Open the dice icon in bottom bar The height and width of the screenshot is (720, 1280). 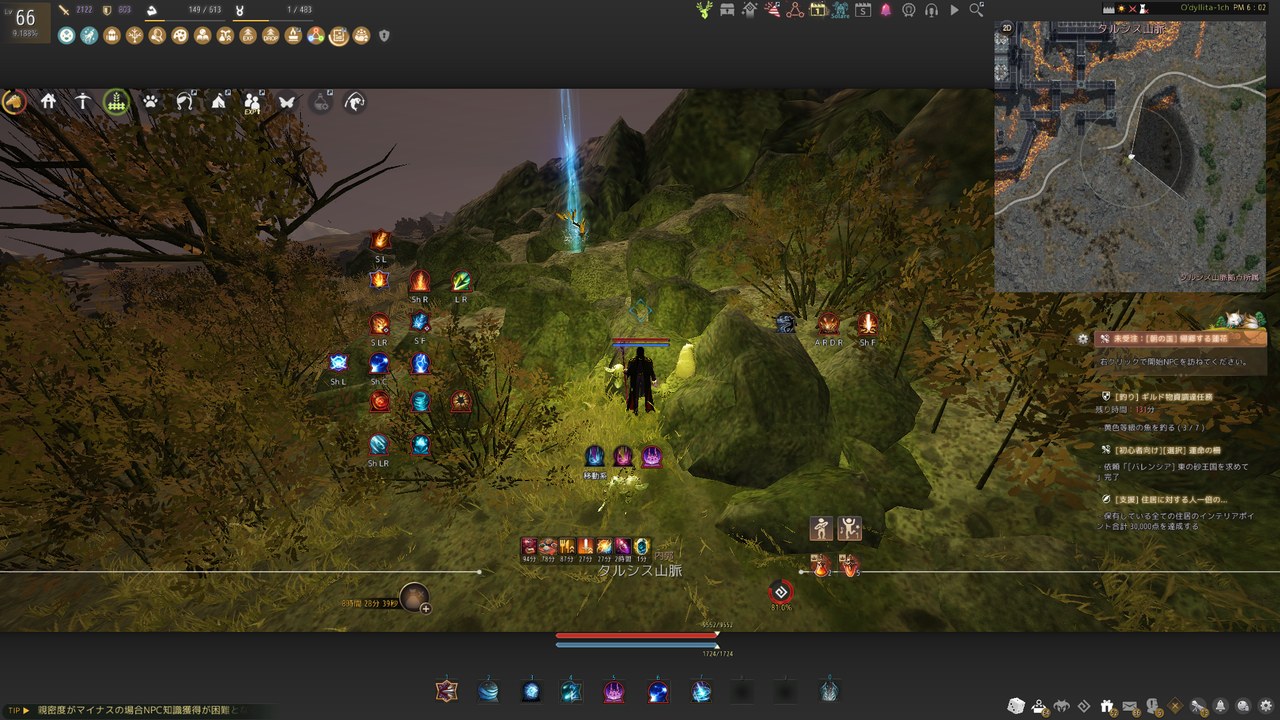pos(1016,706)
